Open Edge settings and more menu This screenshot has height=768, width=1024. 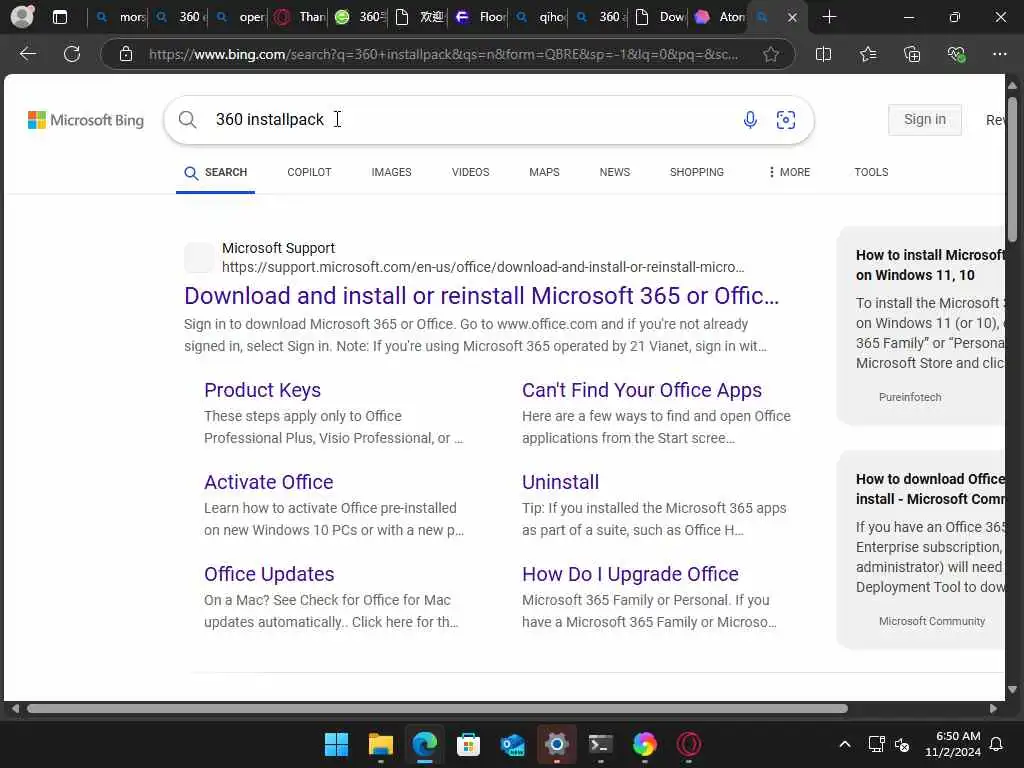pos(999,54)
